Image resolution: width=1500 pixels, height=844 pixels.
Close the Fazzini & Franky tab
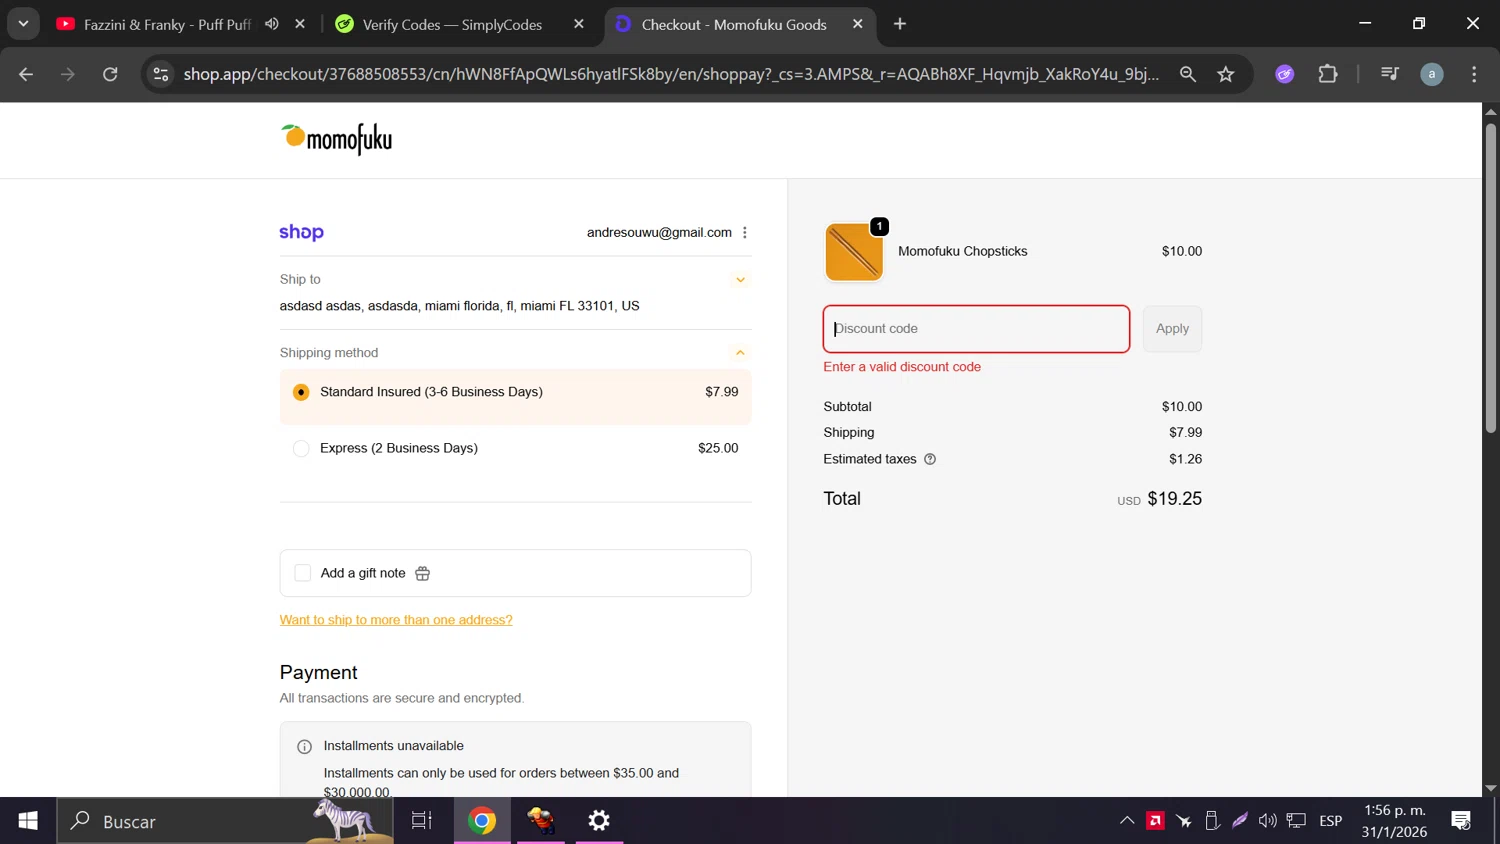(300, 24)
